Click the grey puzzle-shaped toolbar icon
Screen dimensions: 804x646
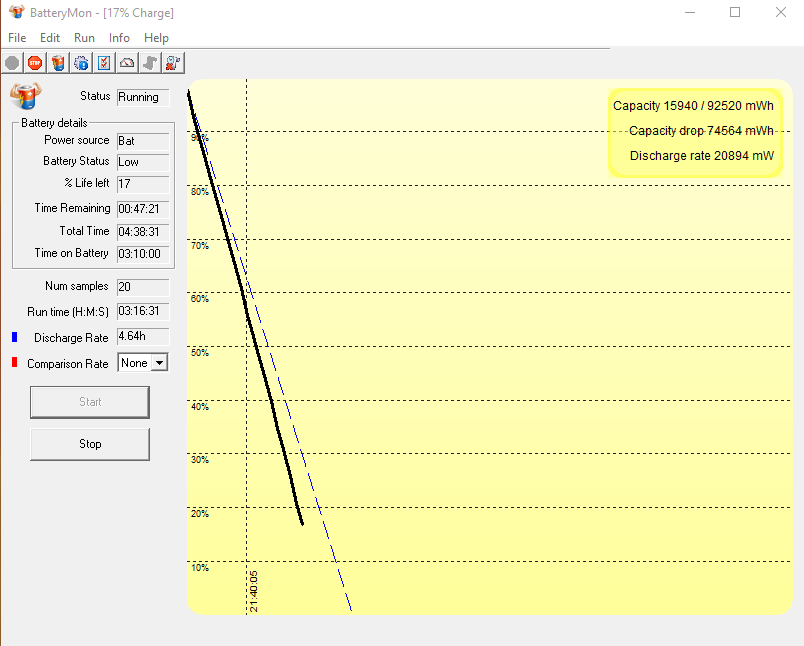(150, 63)
